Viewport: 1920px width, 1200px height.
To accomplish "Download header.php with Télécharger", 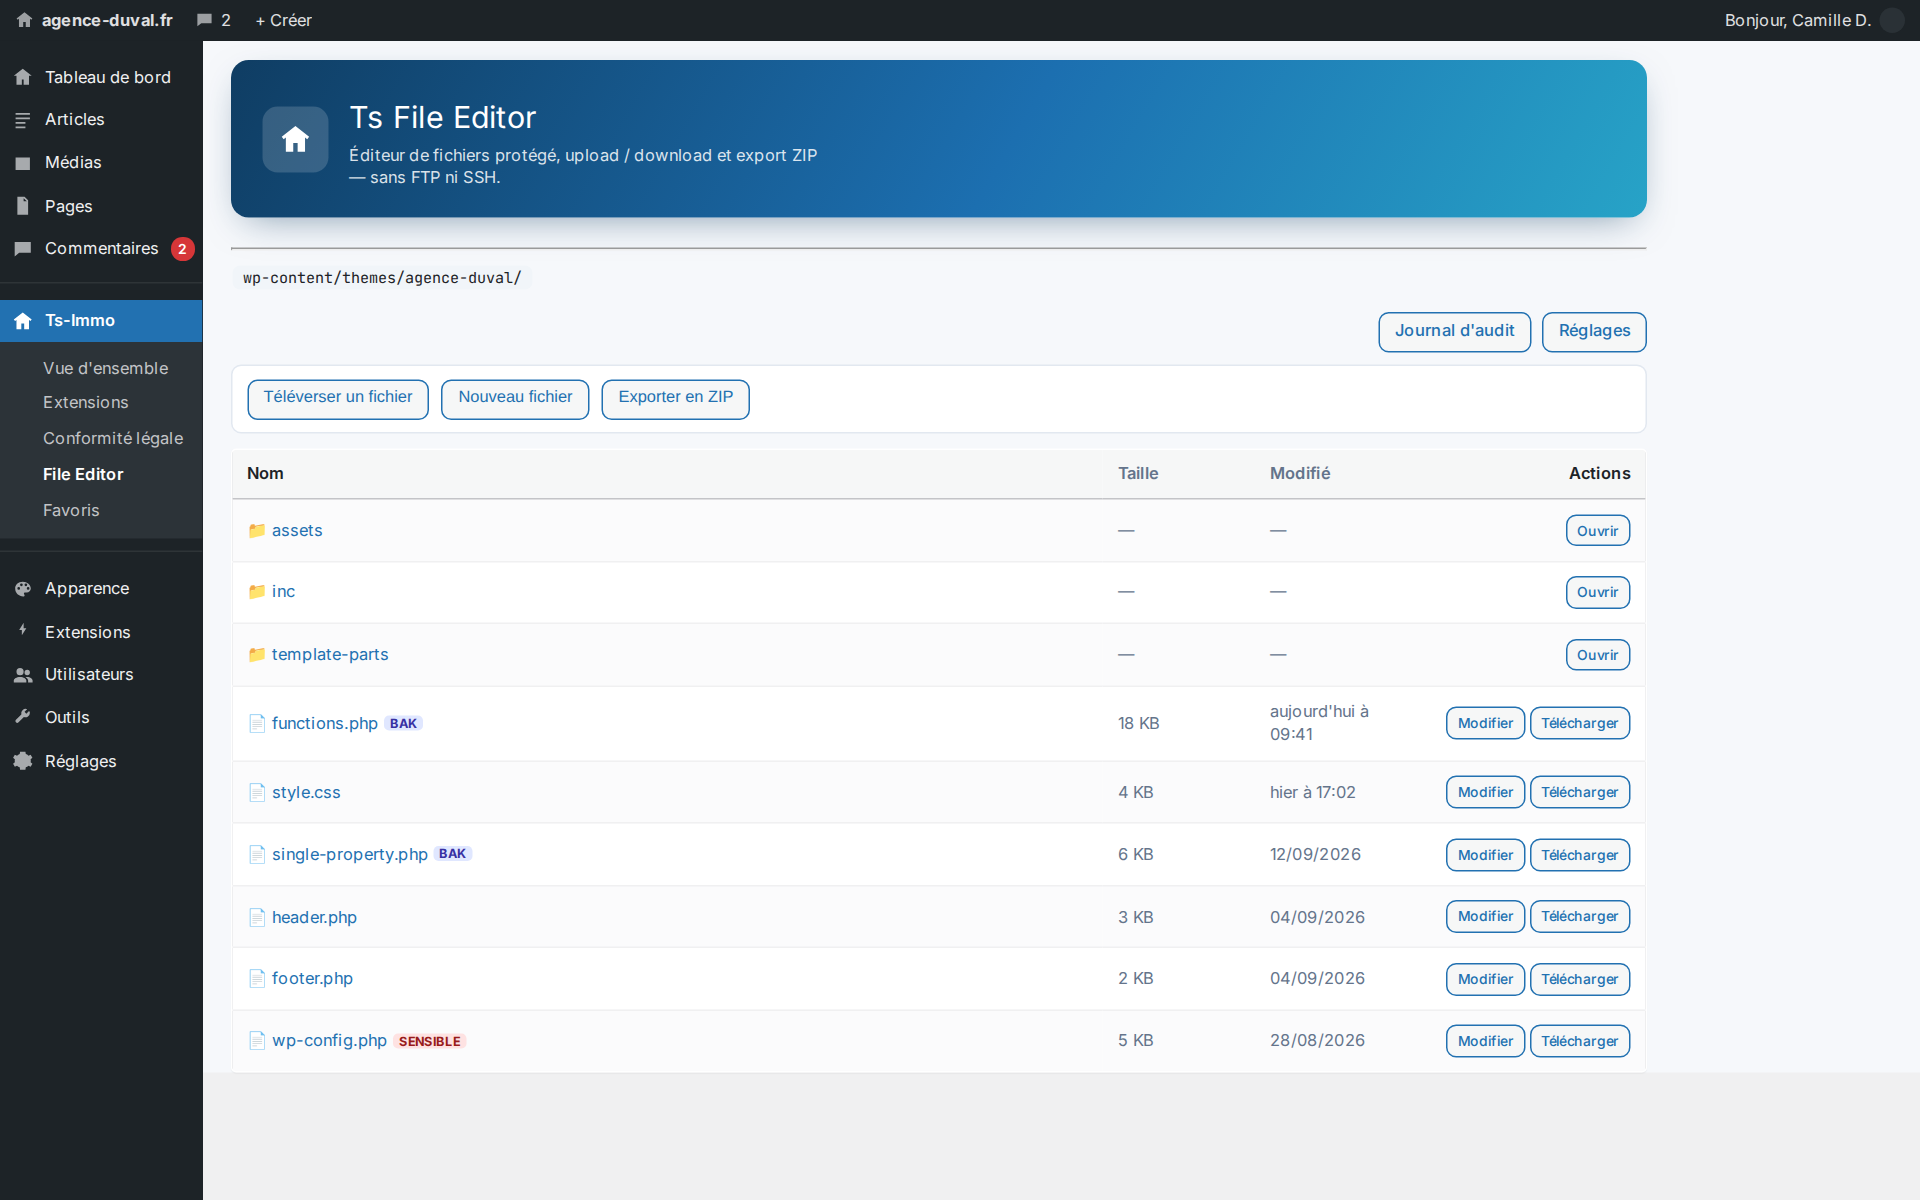I will coord(1580,916).
